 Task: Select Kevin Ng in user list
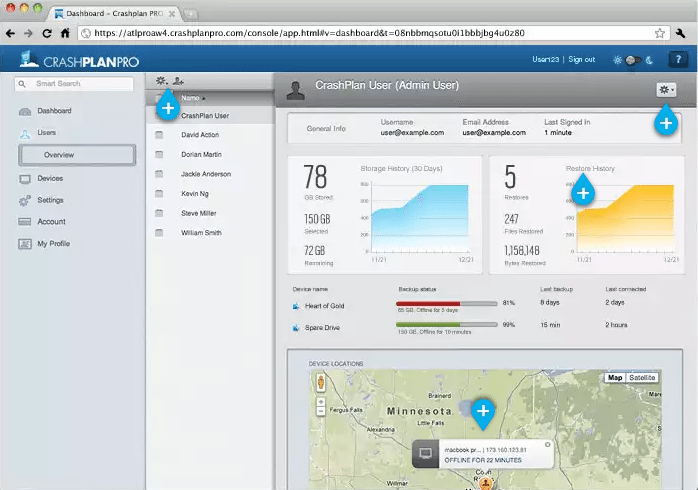coord(195,194)
